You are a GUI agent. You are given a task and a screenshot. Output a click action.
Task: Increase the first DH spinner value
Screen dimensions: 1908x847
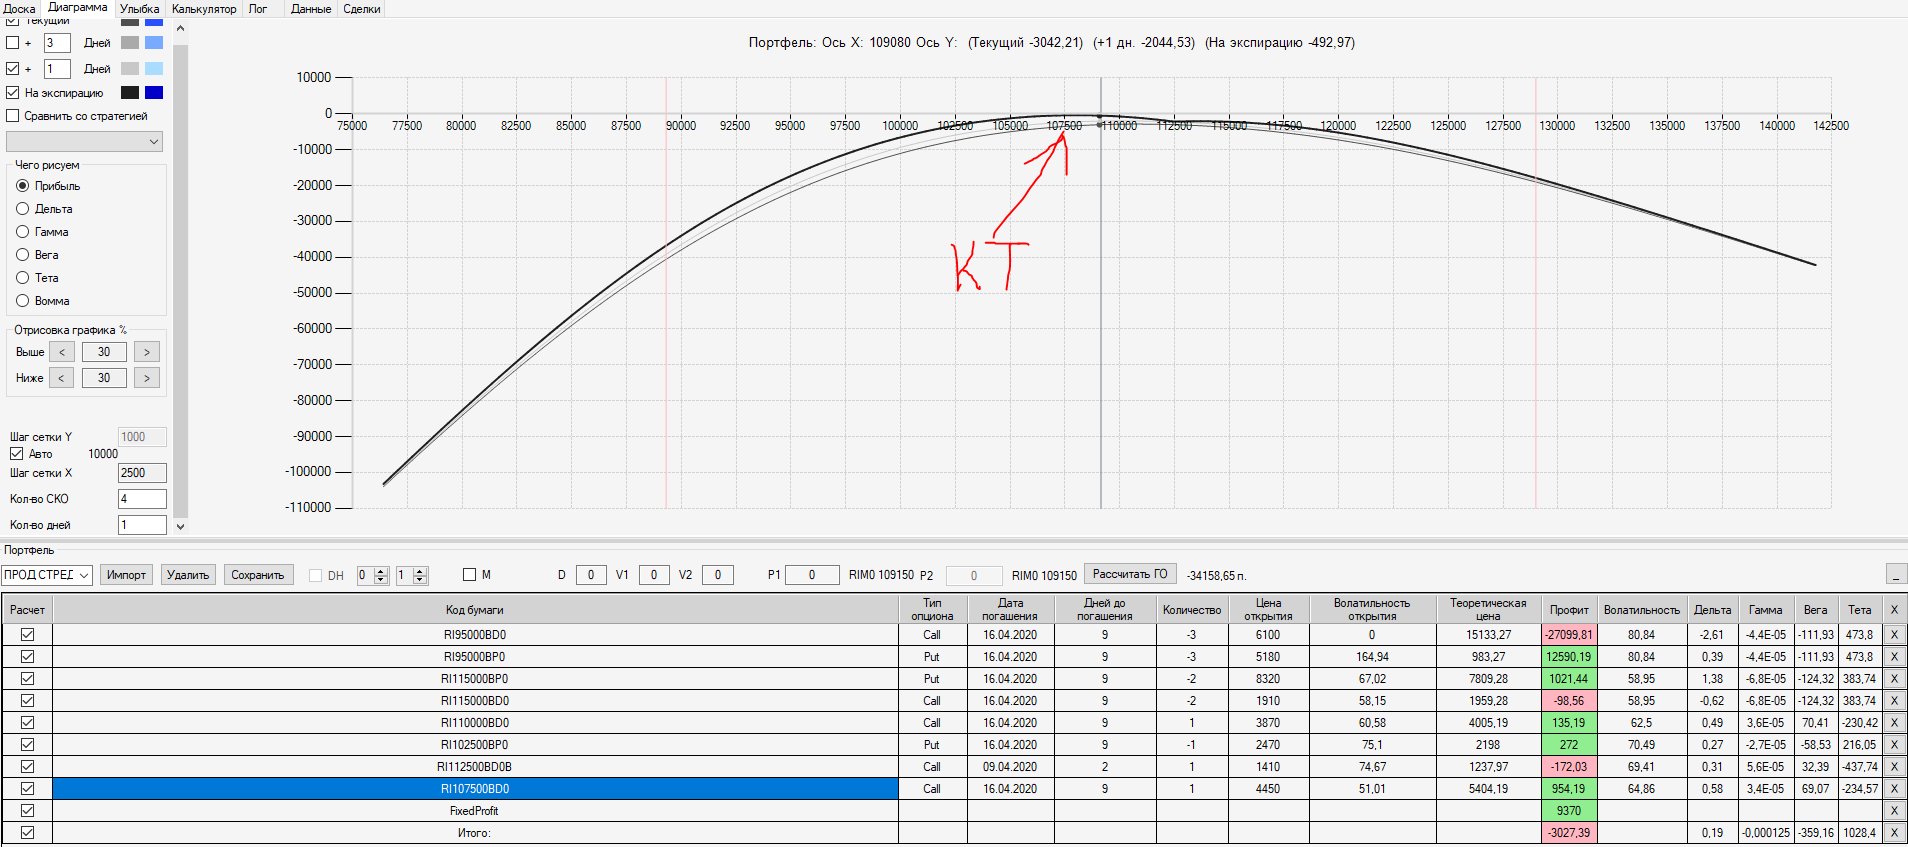381,571
